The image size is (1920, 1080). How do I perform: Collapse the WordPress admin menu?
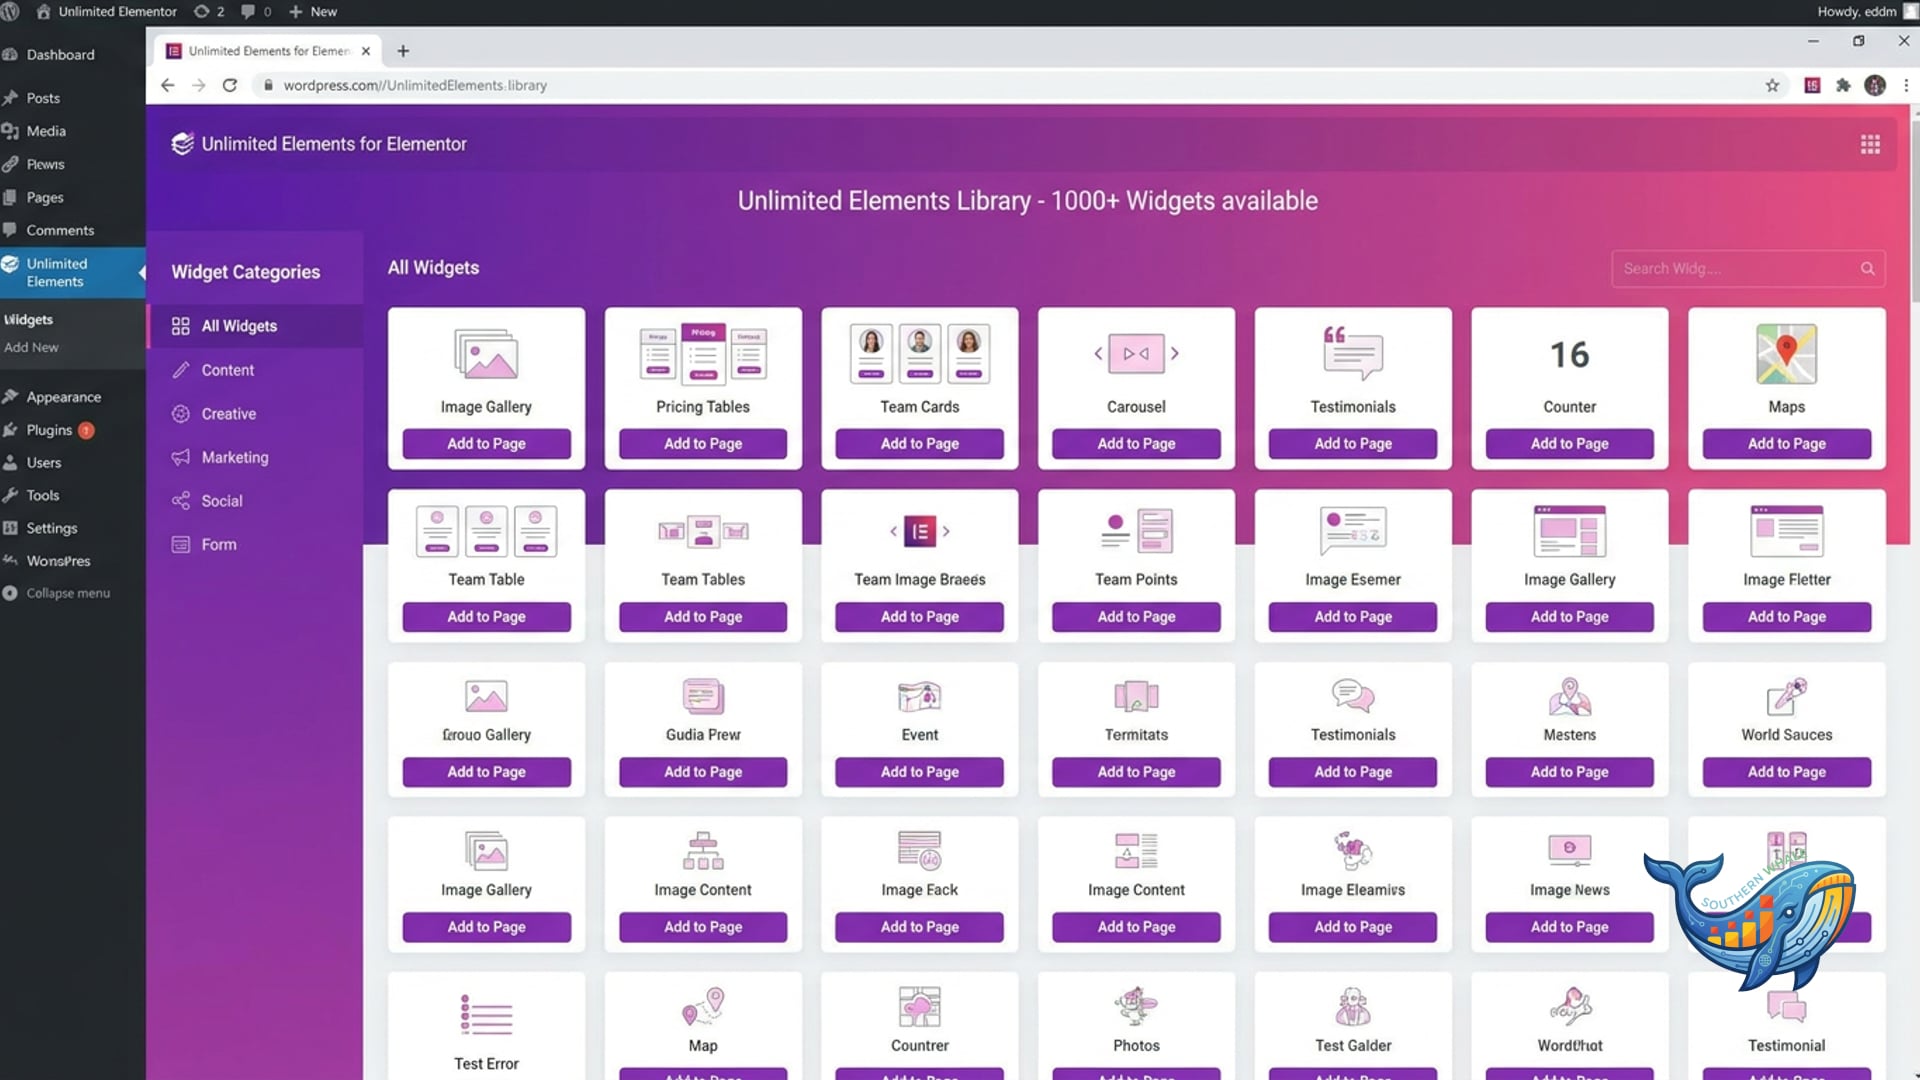56,593
